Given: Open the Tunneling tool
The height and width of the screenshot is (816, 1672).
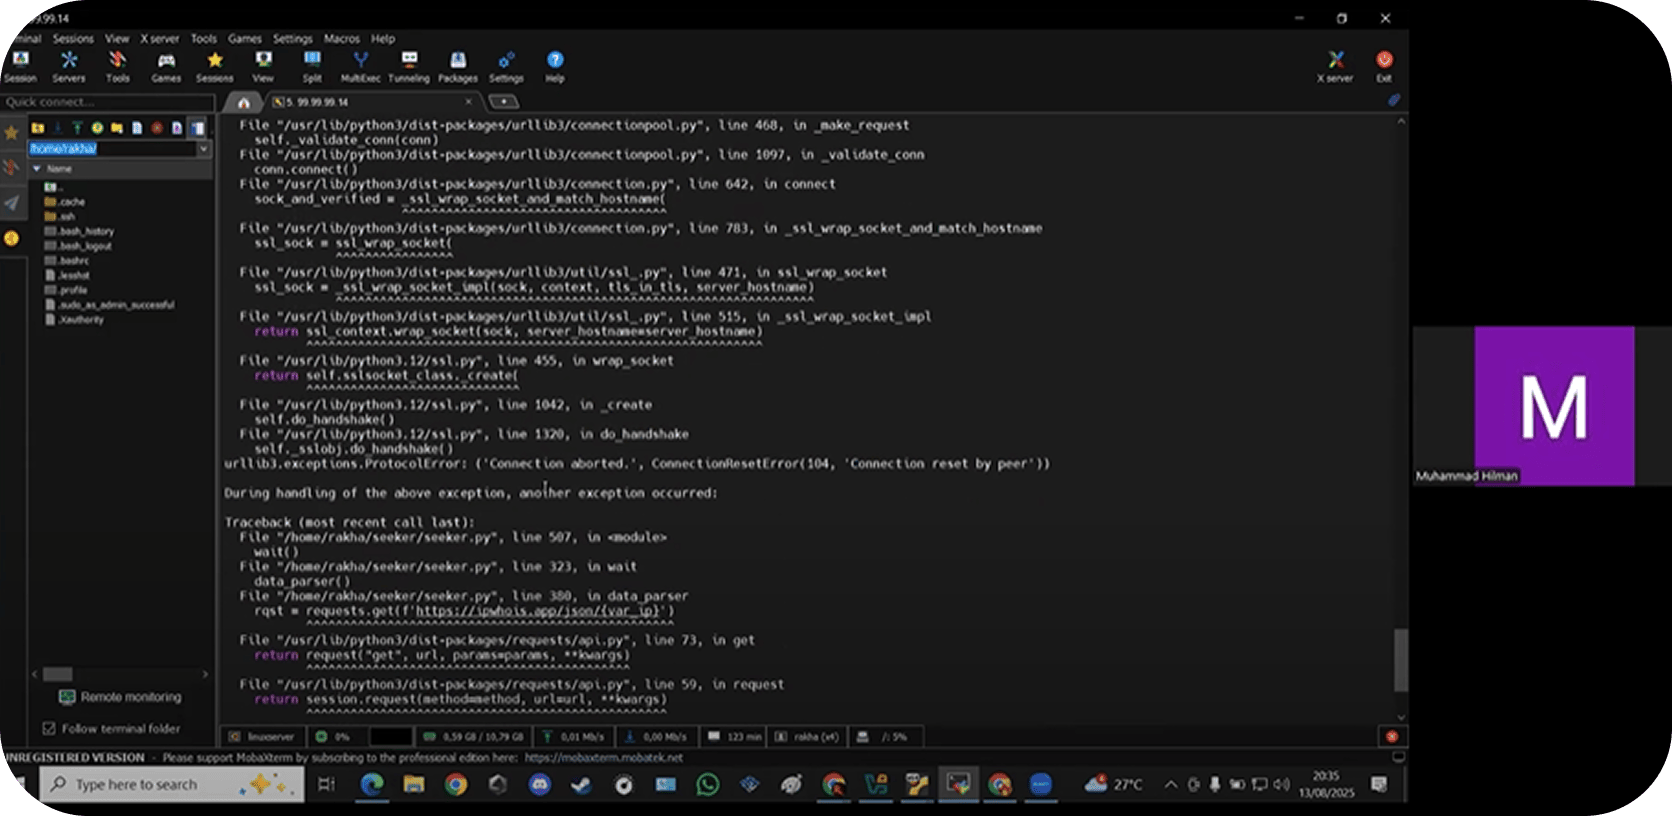Looking at the screenshot, I should (x=409, y=66).
